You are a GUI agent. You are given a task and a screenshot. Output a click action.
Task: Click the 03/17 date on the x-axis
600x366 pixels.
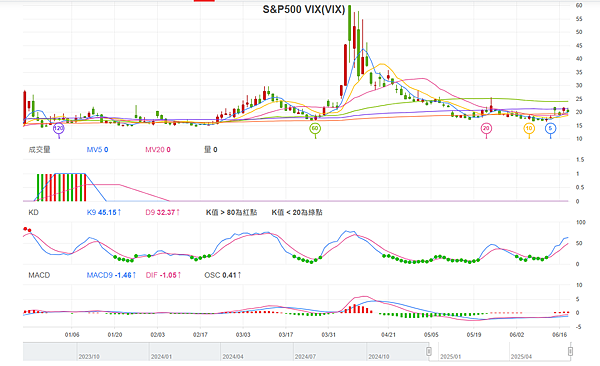(x=286, y=335)
